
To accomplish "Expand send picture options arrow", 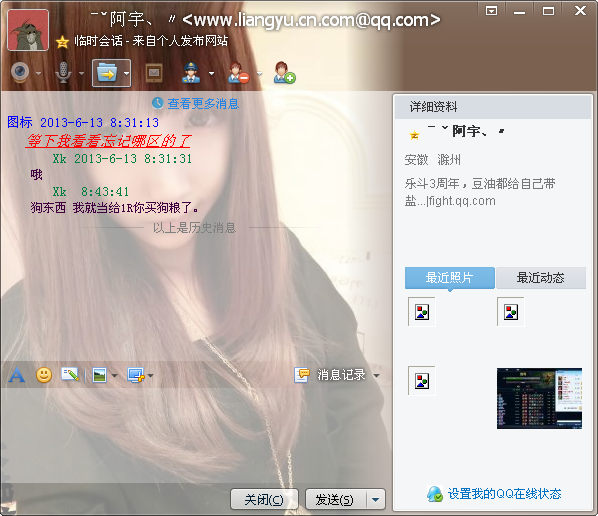I will (x=114, y=376).
